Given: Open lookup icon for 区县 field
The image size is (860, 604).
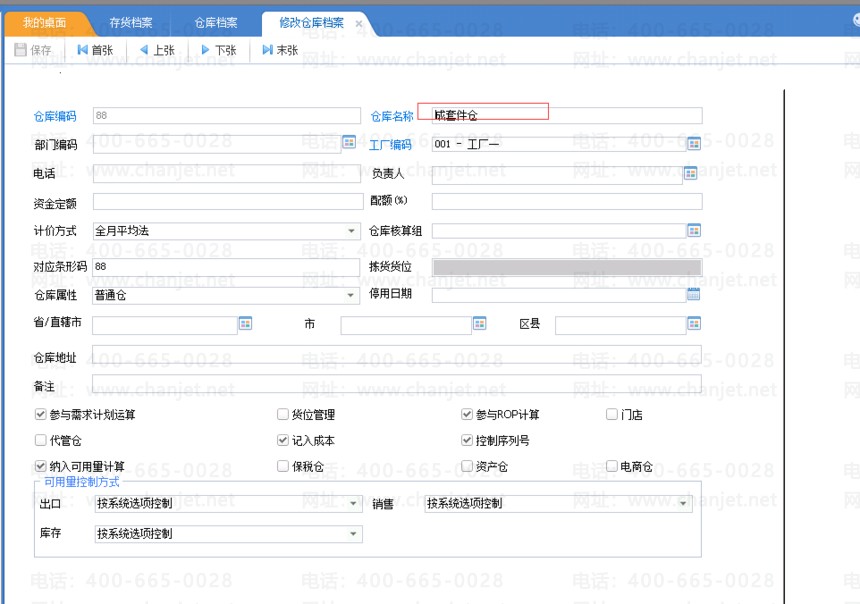Looking at the screenshot, I should 694,324.
